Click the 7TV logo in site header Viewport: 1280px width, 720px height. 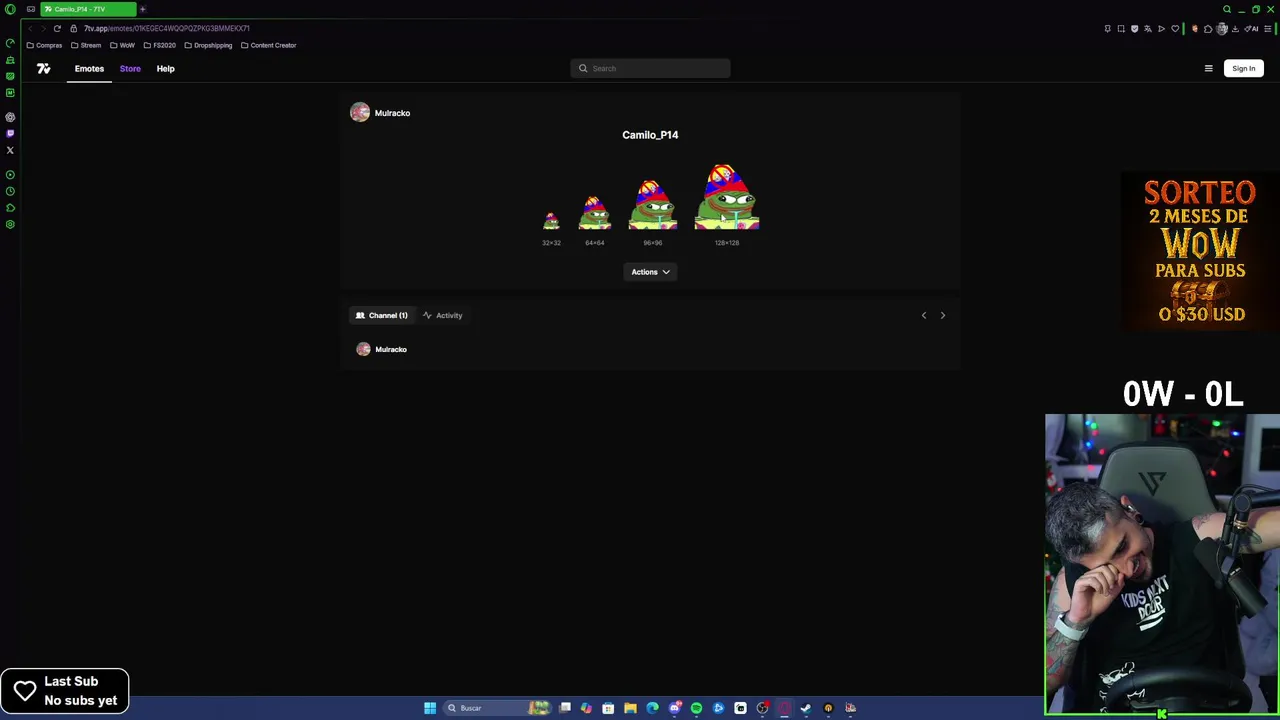43,68
